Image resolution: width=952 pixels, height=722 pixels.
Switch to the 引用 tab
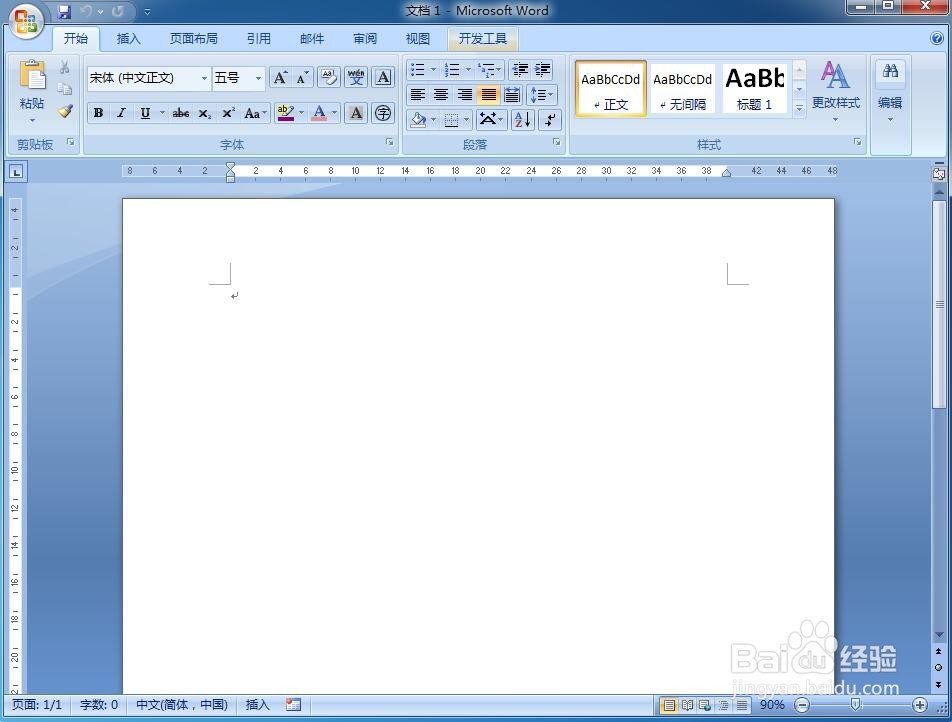[x=259, y=39]
